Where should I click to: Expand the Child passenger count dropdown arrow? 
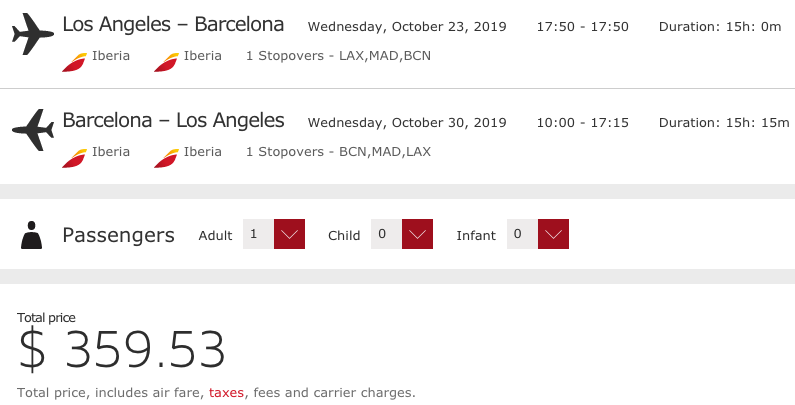click(x=417, y=234)
